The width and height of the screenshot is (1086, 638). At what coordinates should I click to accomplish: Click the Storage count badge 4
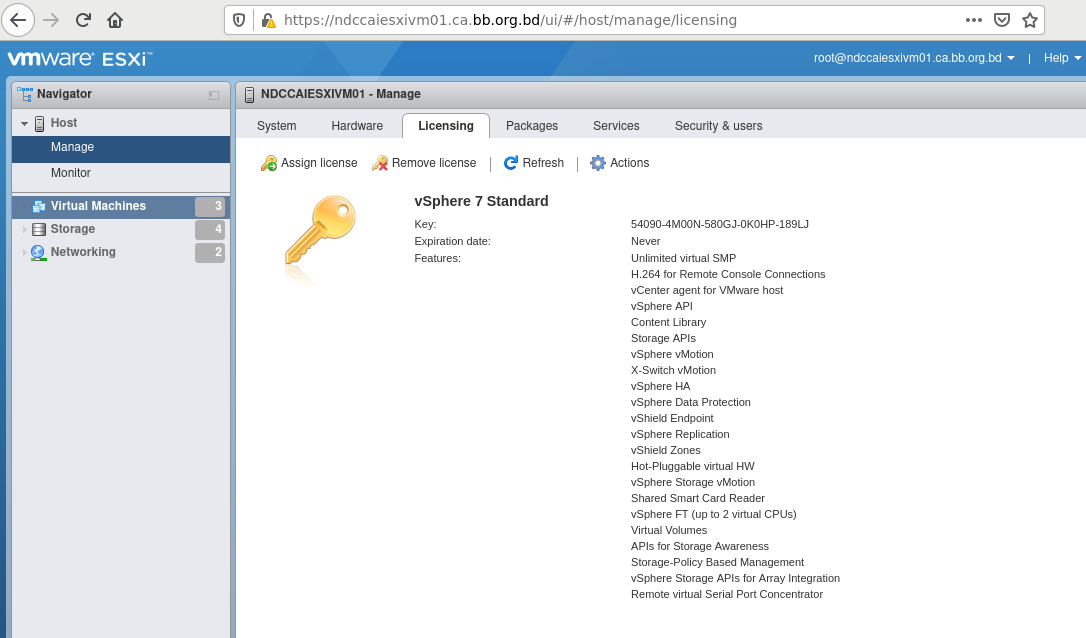tap(210, 229)
